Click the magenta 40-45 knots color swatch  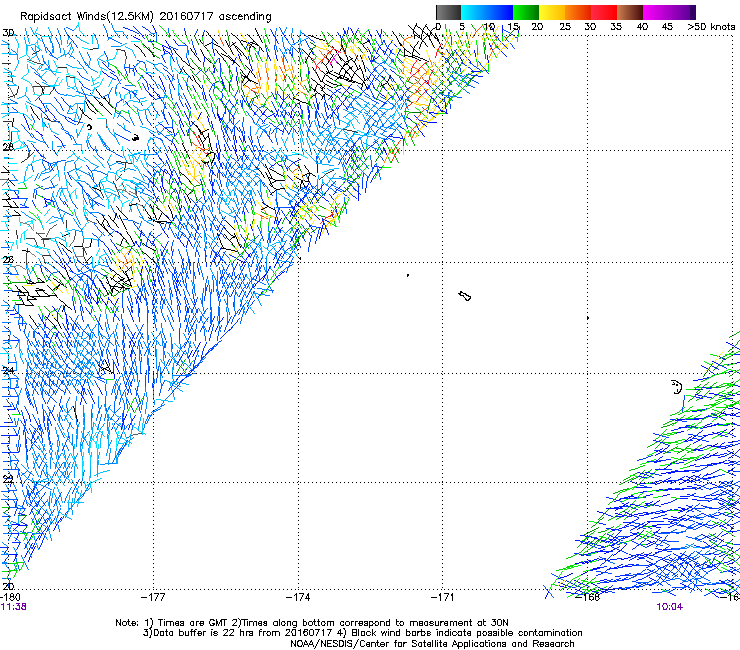point(656,12)
